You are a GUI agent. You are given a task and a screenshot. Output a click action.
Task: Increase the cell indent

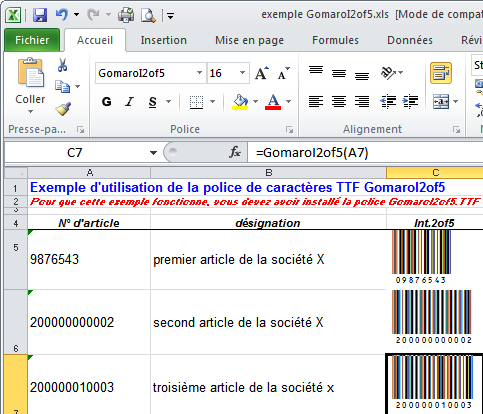tap(410, 101)
